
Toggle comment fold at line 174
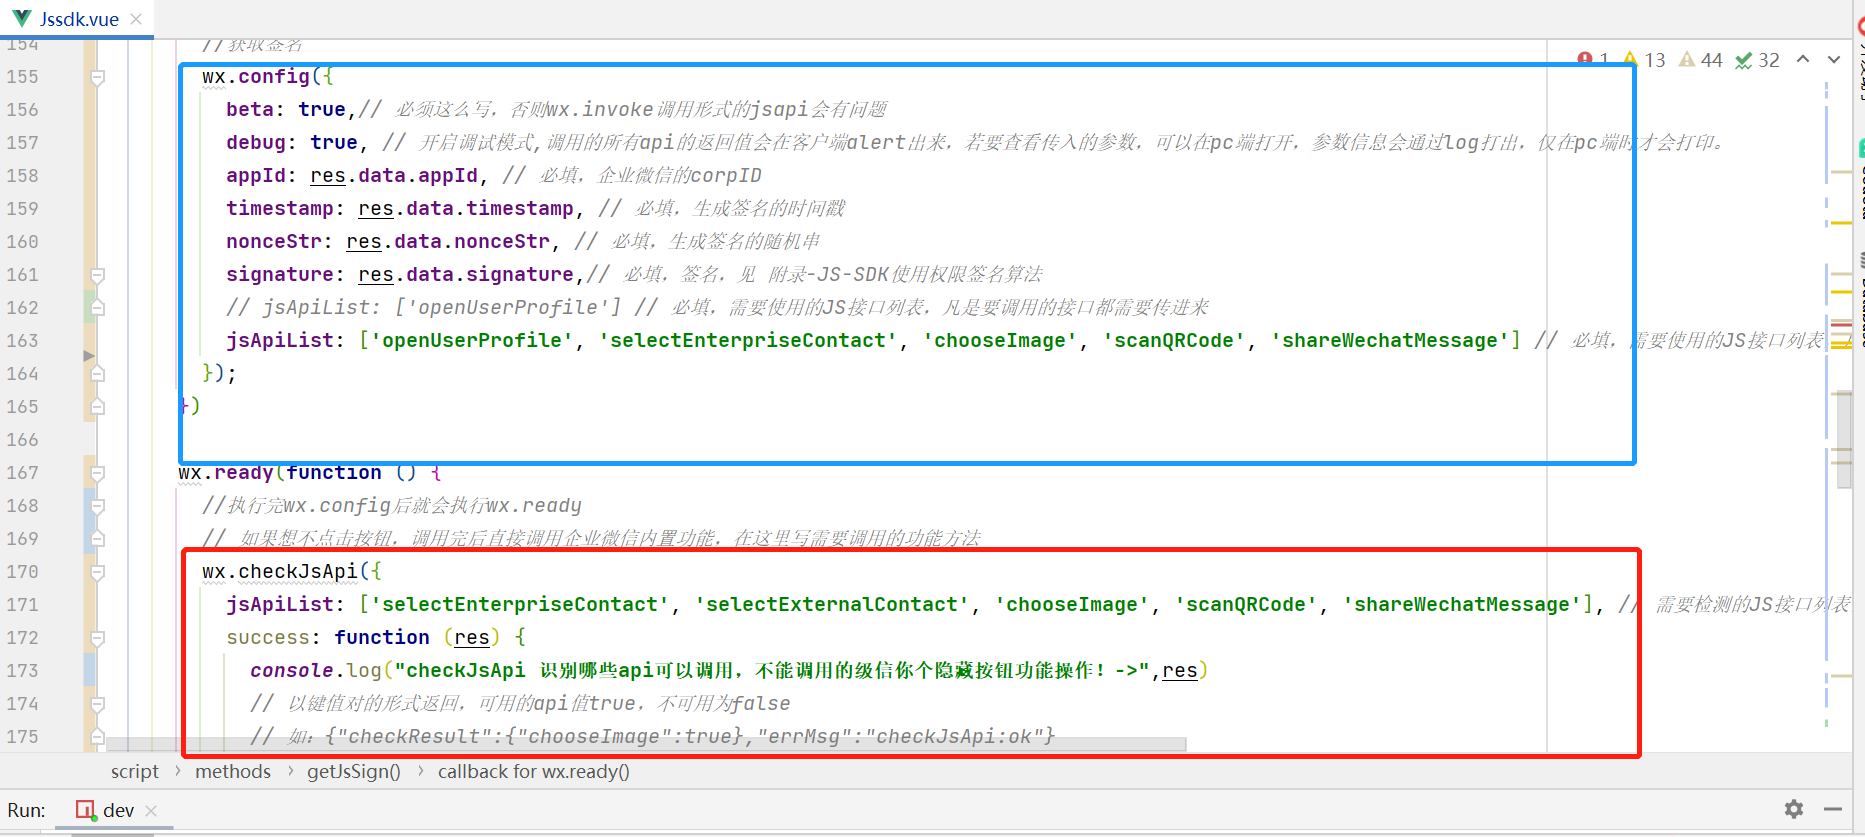point(97,704)
